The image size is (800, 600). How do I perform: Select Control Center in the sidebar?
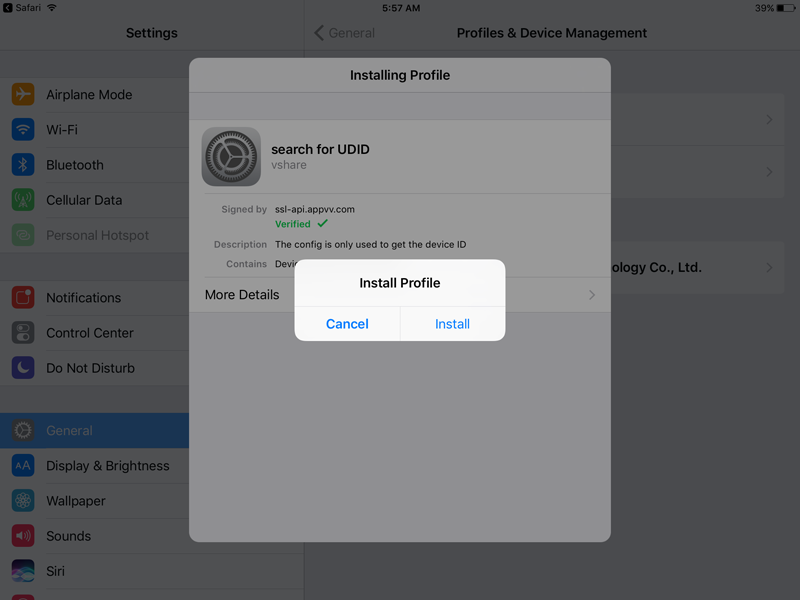pyautogui.click(x=94, y=333)
